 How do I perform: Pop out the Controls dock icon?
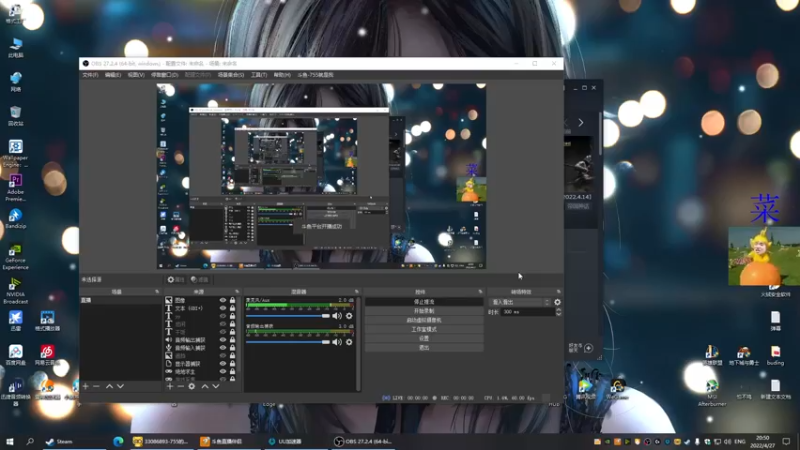click(x=480, y=292)
